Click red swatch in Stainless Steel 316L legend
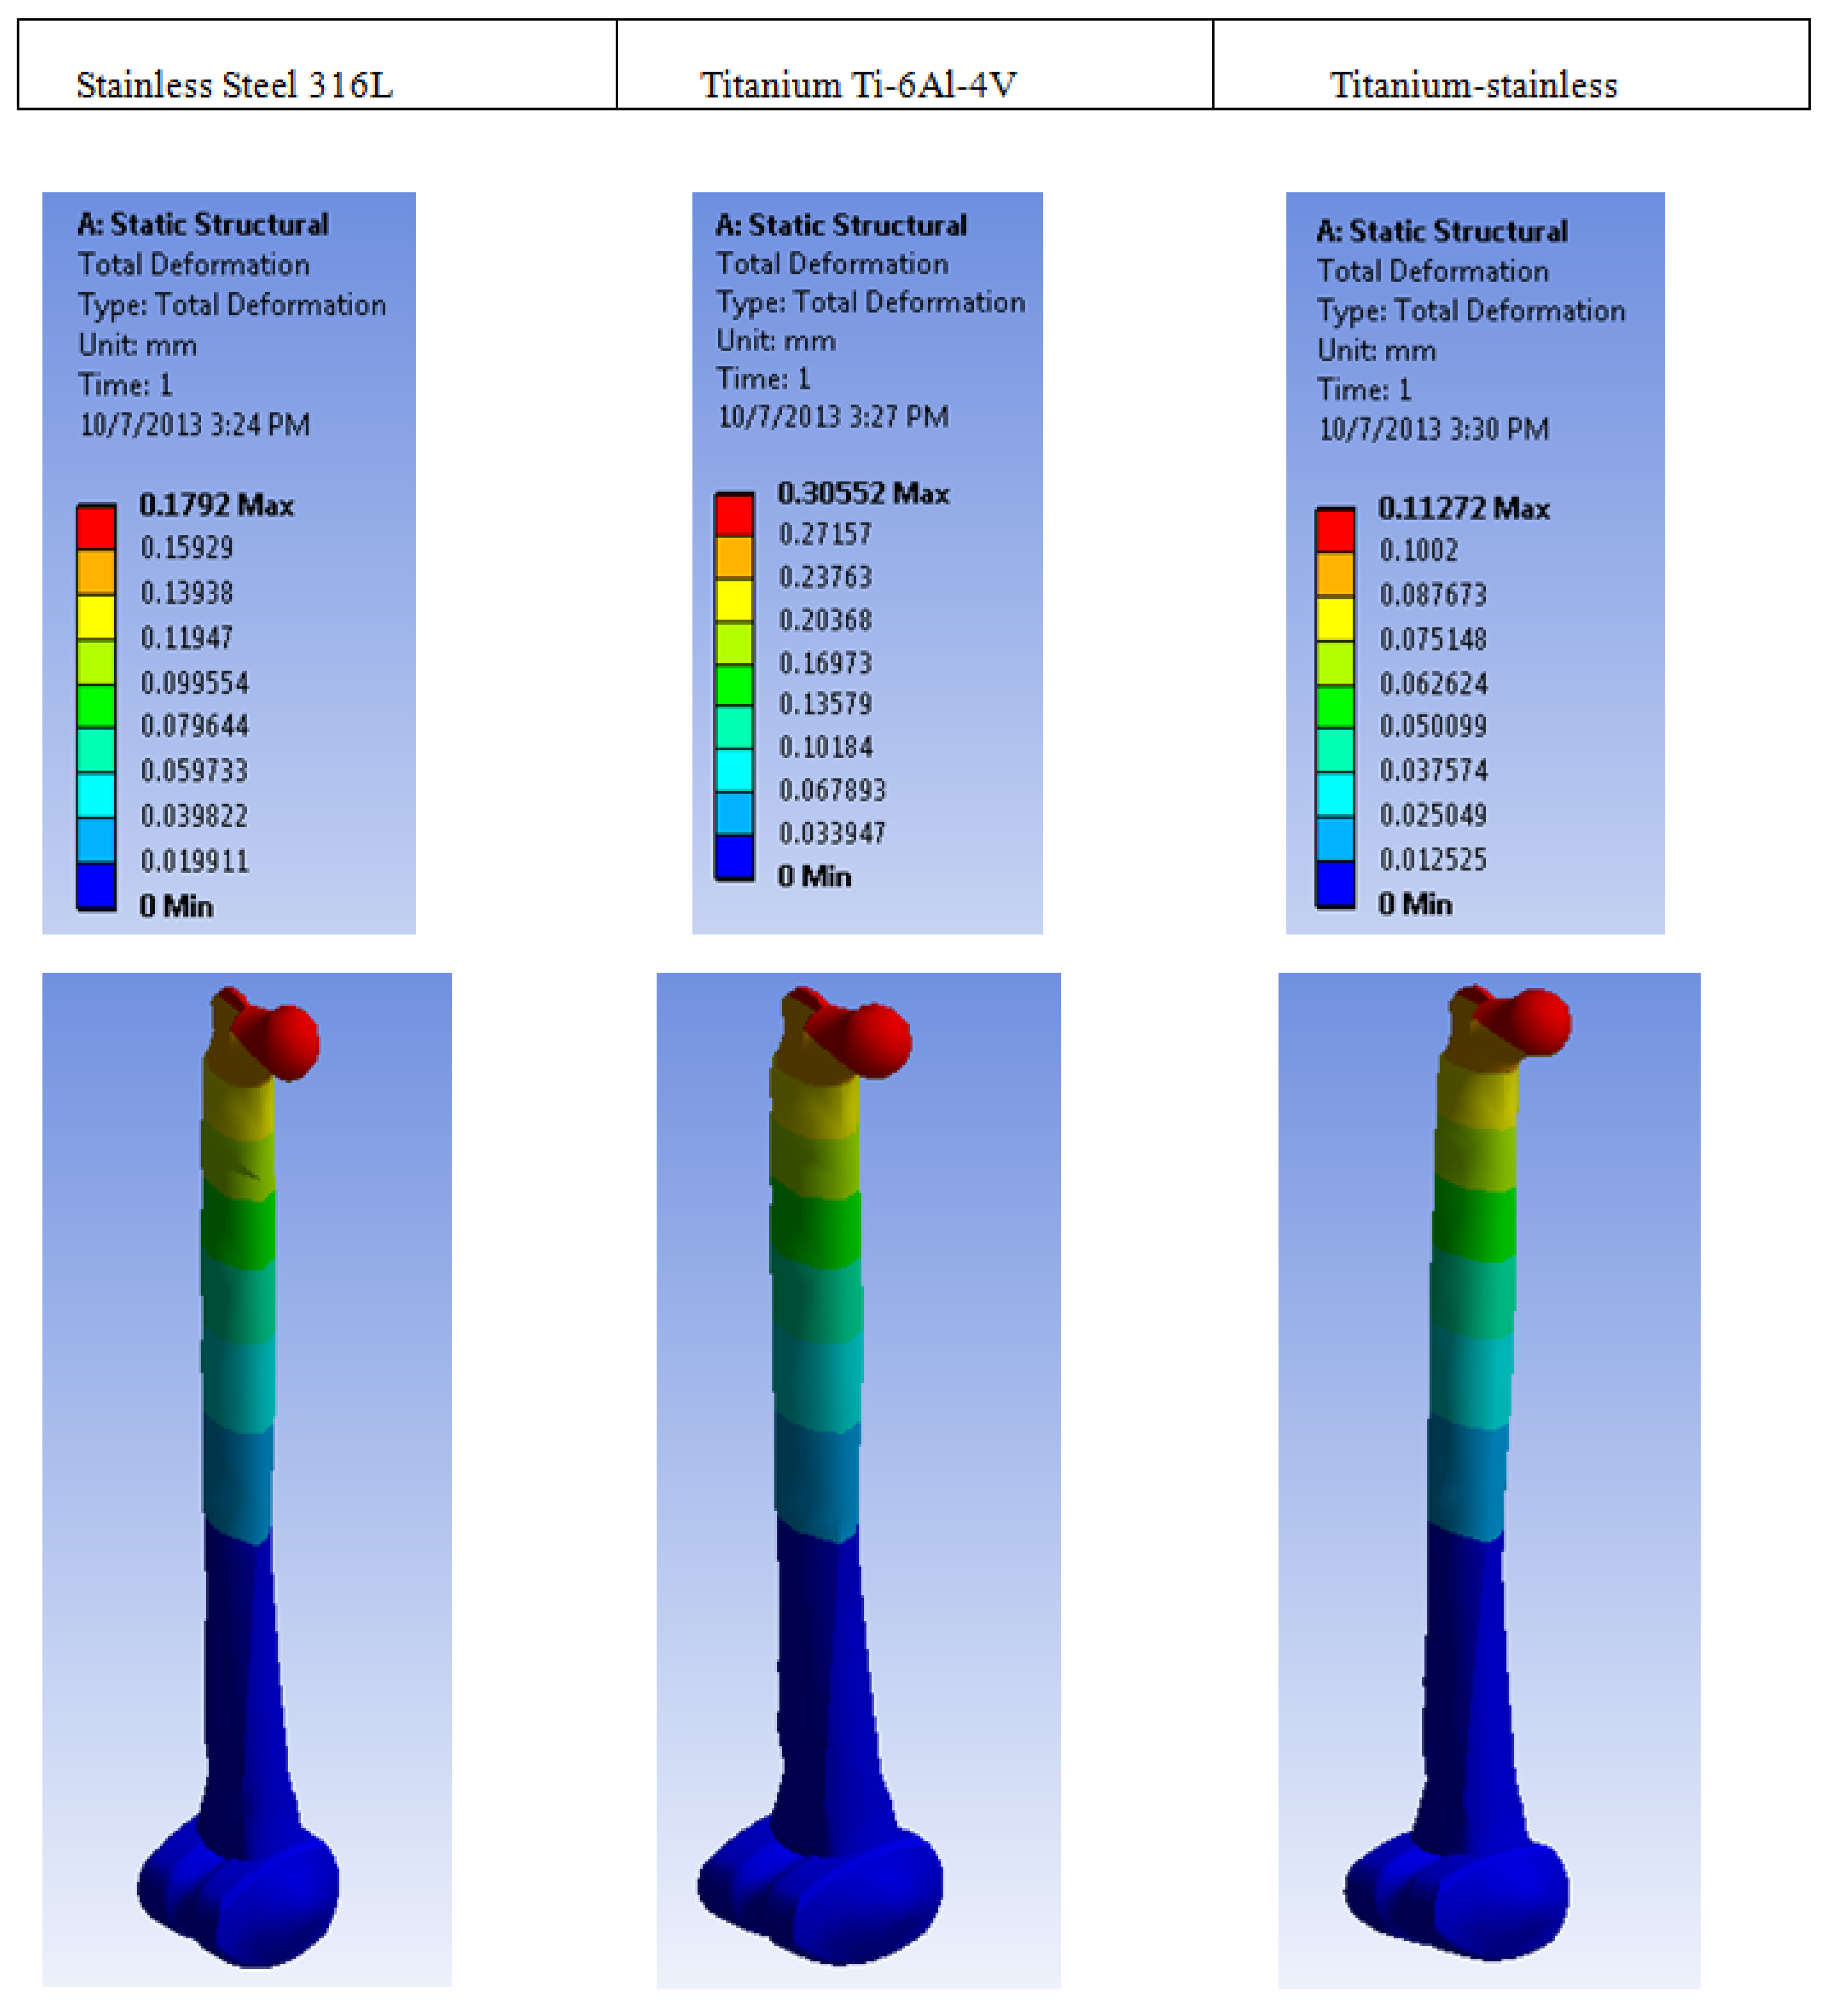 [x=96, y=527]
